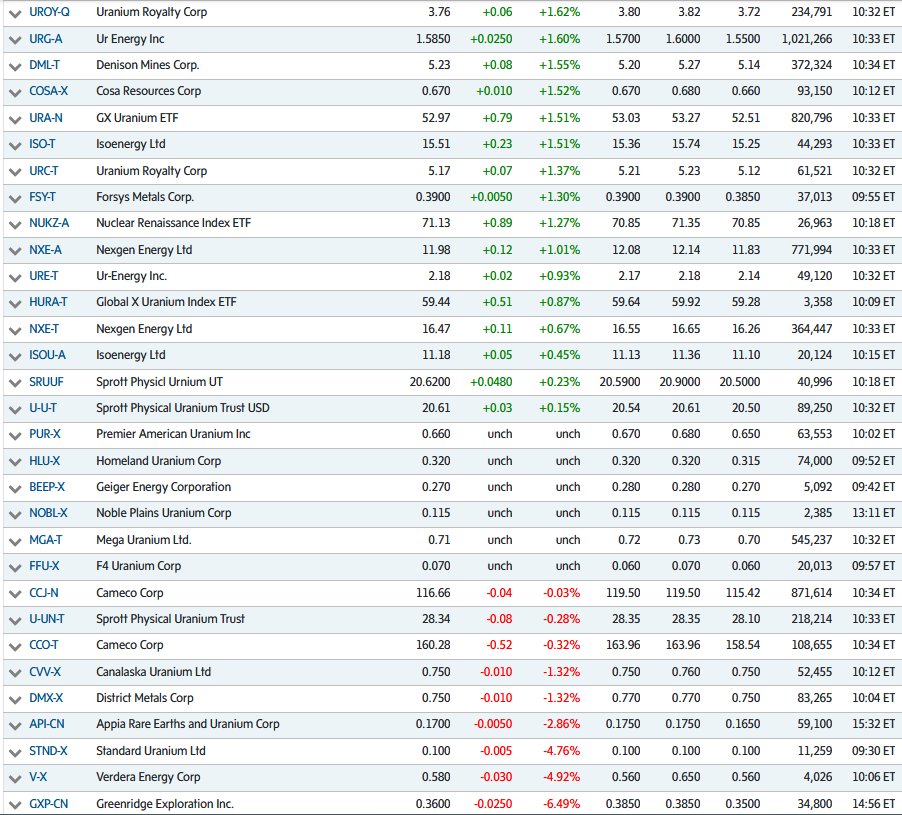Select the name Greenridge Exploration Inc.
Screen dimensions: 902x815
165,803
